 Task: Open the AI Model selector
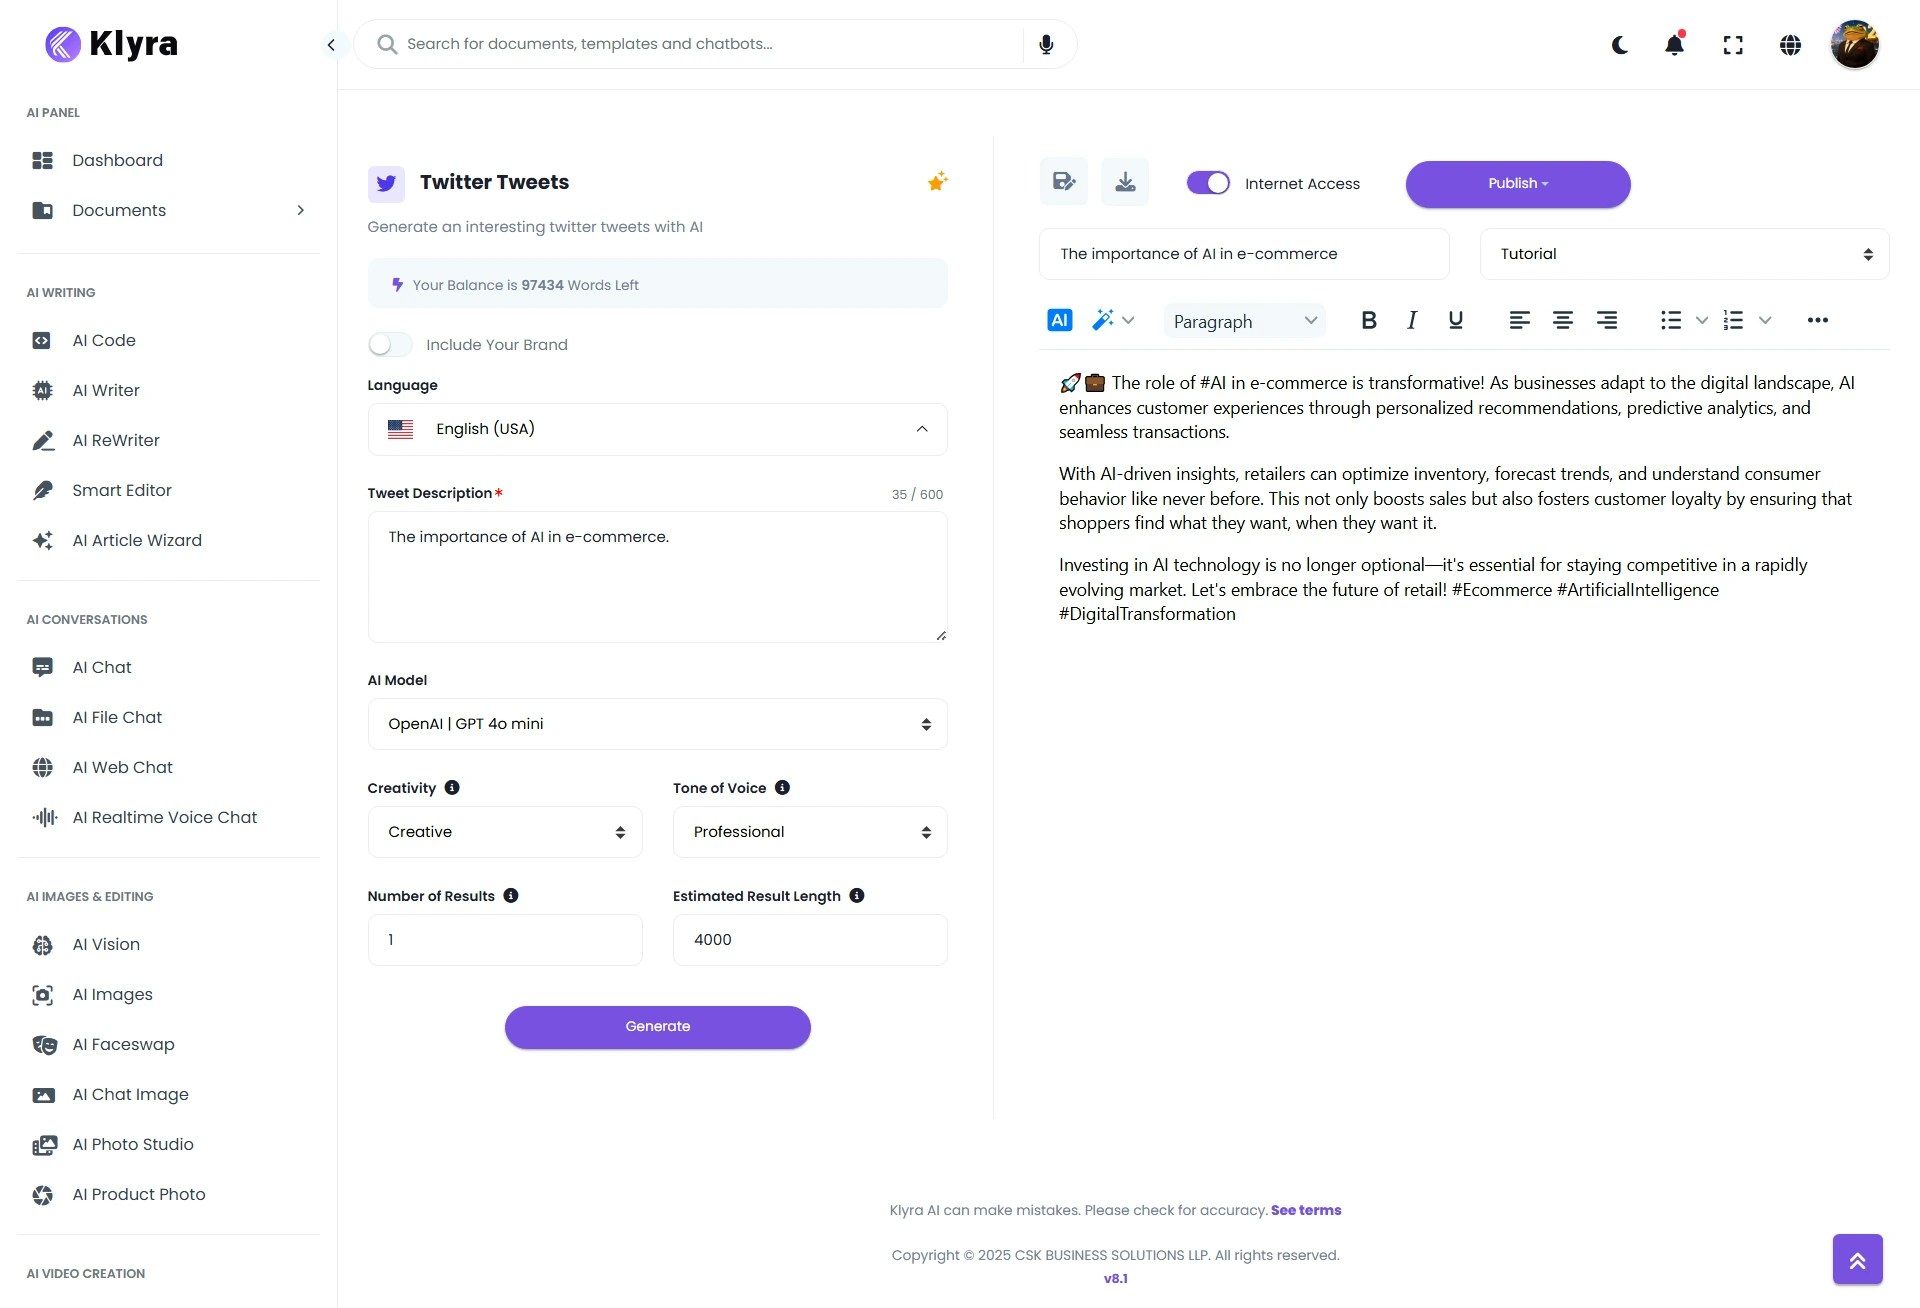[x=657, y=723]
